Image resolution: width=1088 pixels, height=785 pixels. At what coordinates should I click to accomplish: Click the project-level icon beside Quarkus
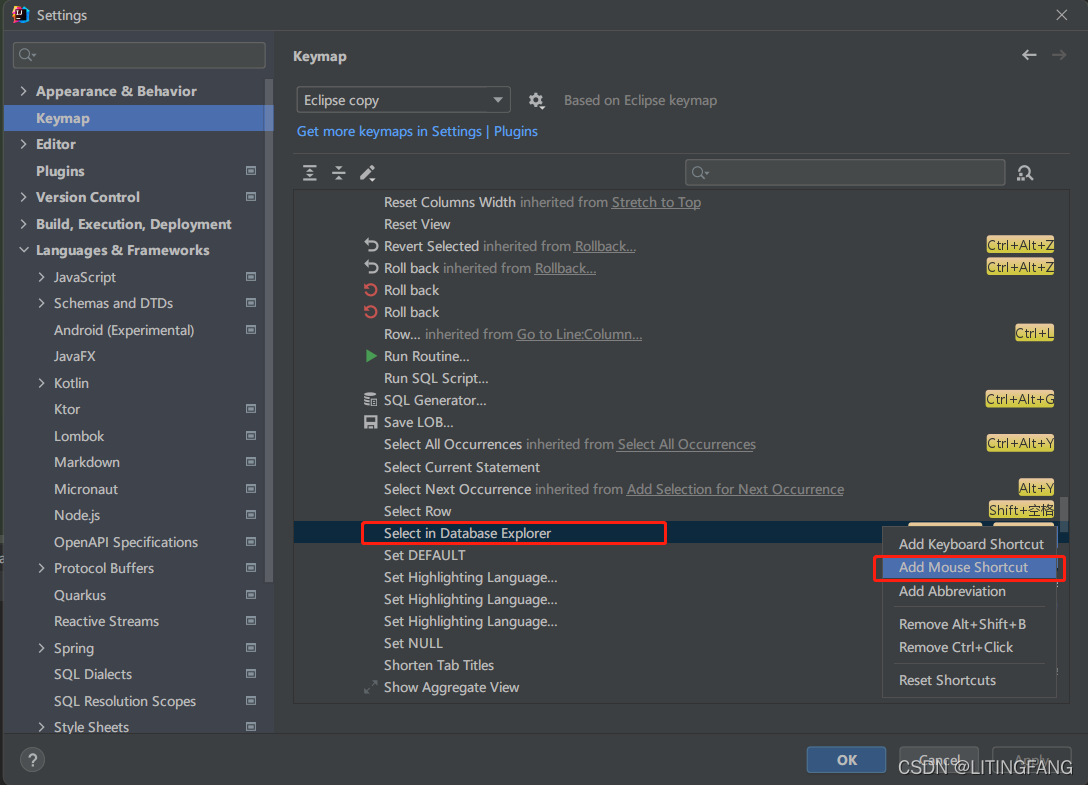[x=251, y=595]
